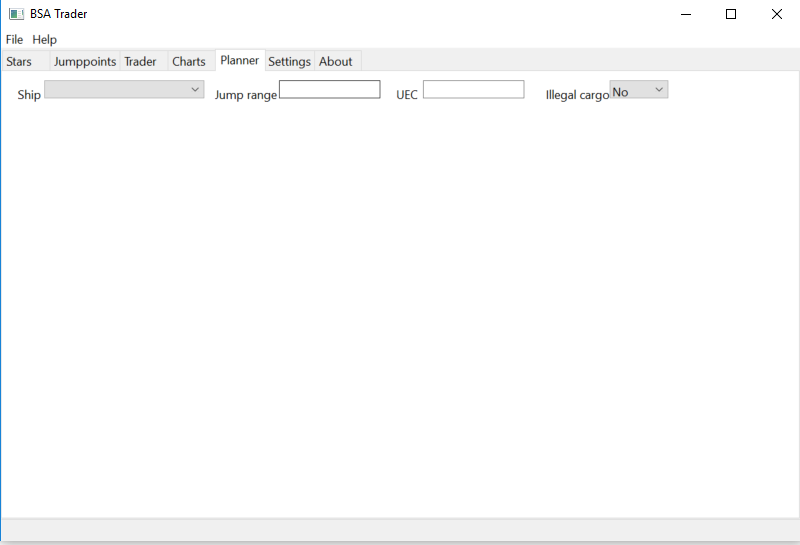Focus the Jump range input field
800x545 pixels.
330,90
